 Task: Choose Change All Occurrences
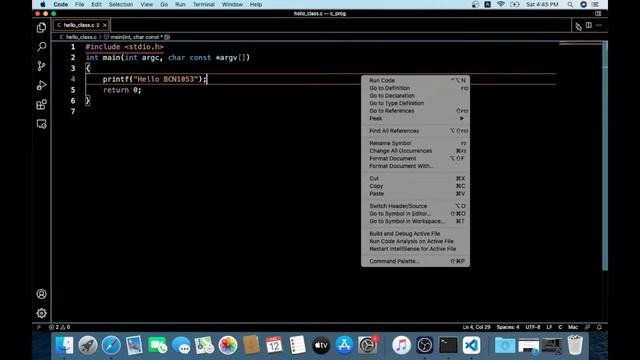(416, 151)
